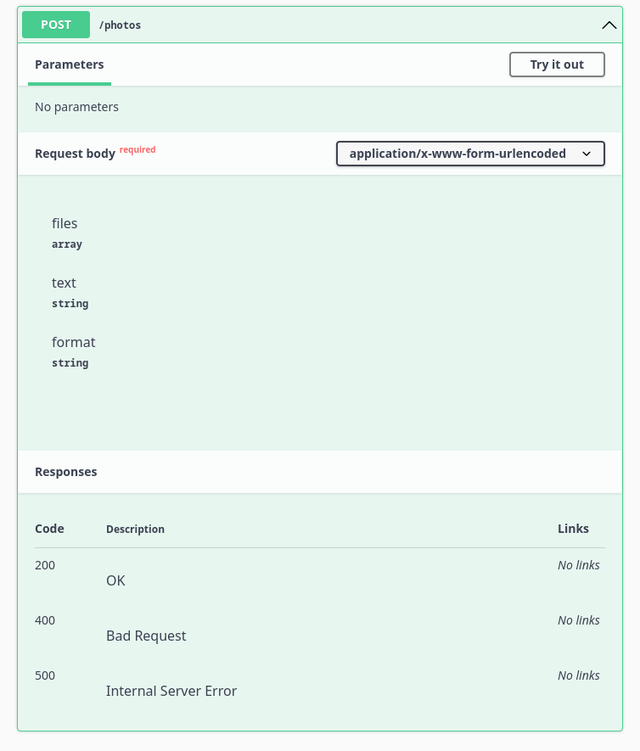This screenshot has height=751, width=640.
Task: Click the Try it out button
Action: (557, 65)
